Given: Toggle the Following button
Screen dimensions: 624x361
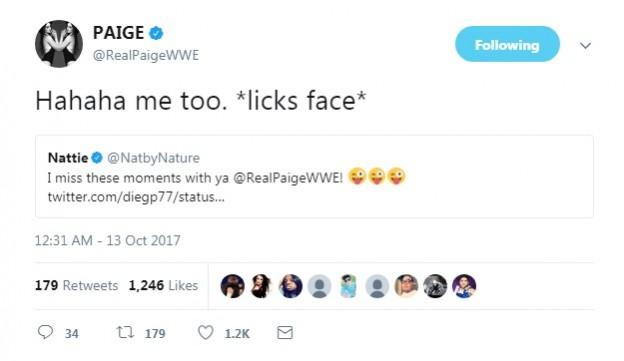Looking at the screenshot, I should [507, 44].
